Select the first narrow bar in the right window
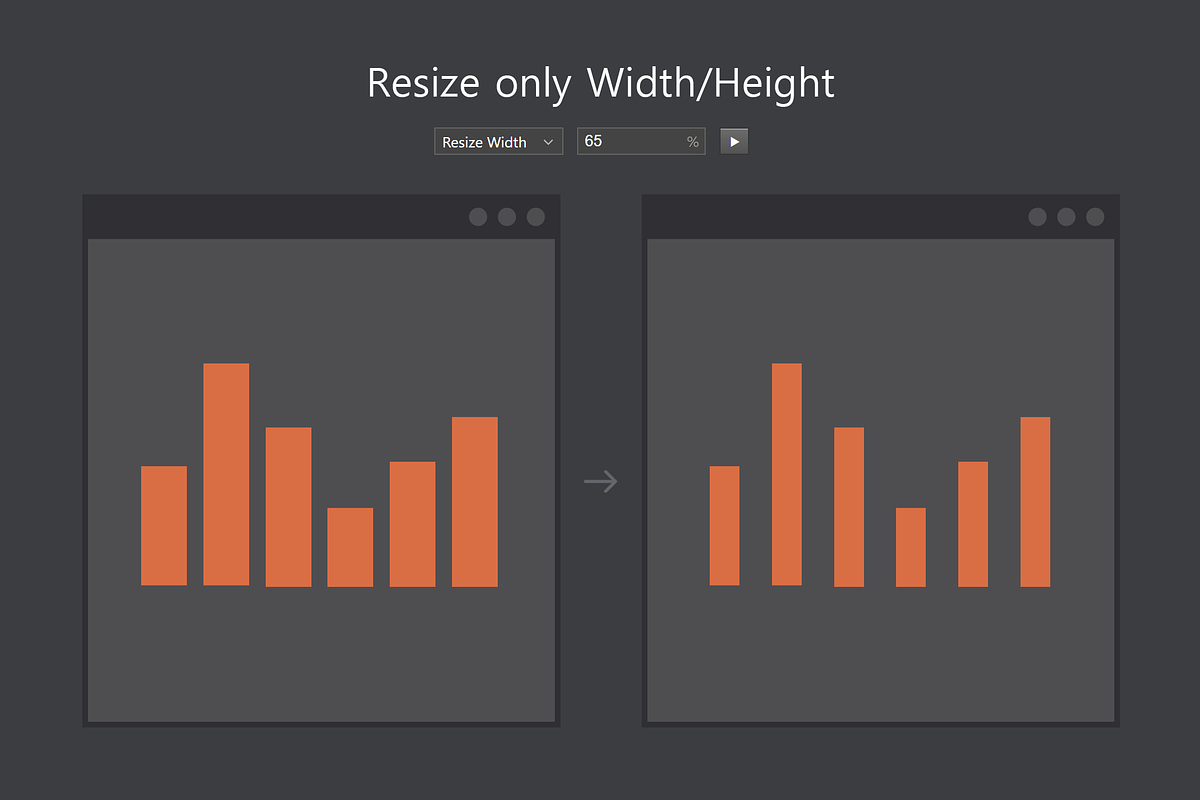This screenshot has width=1200, height=800. tap(724, 526)
